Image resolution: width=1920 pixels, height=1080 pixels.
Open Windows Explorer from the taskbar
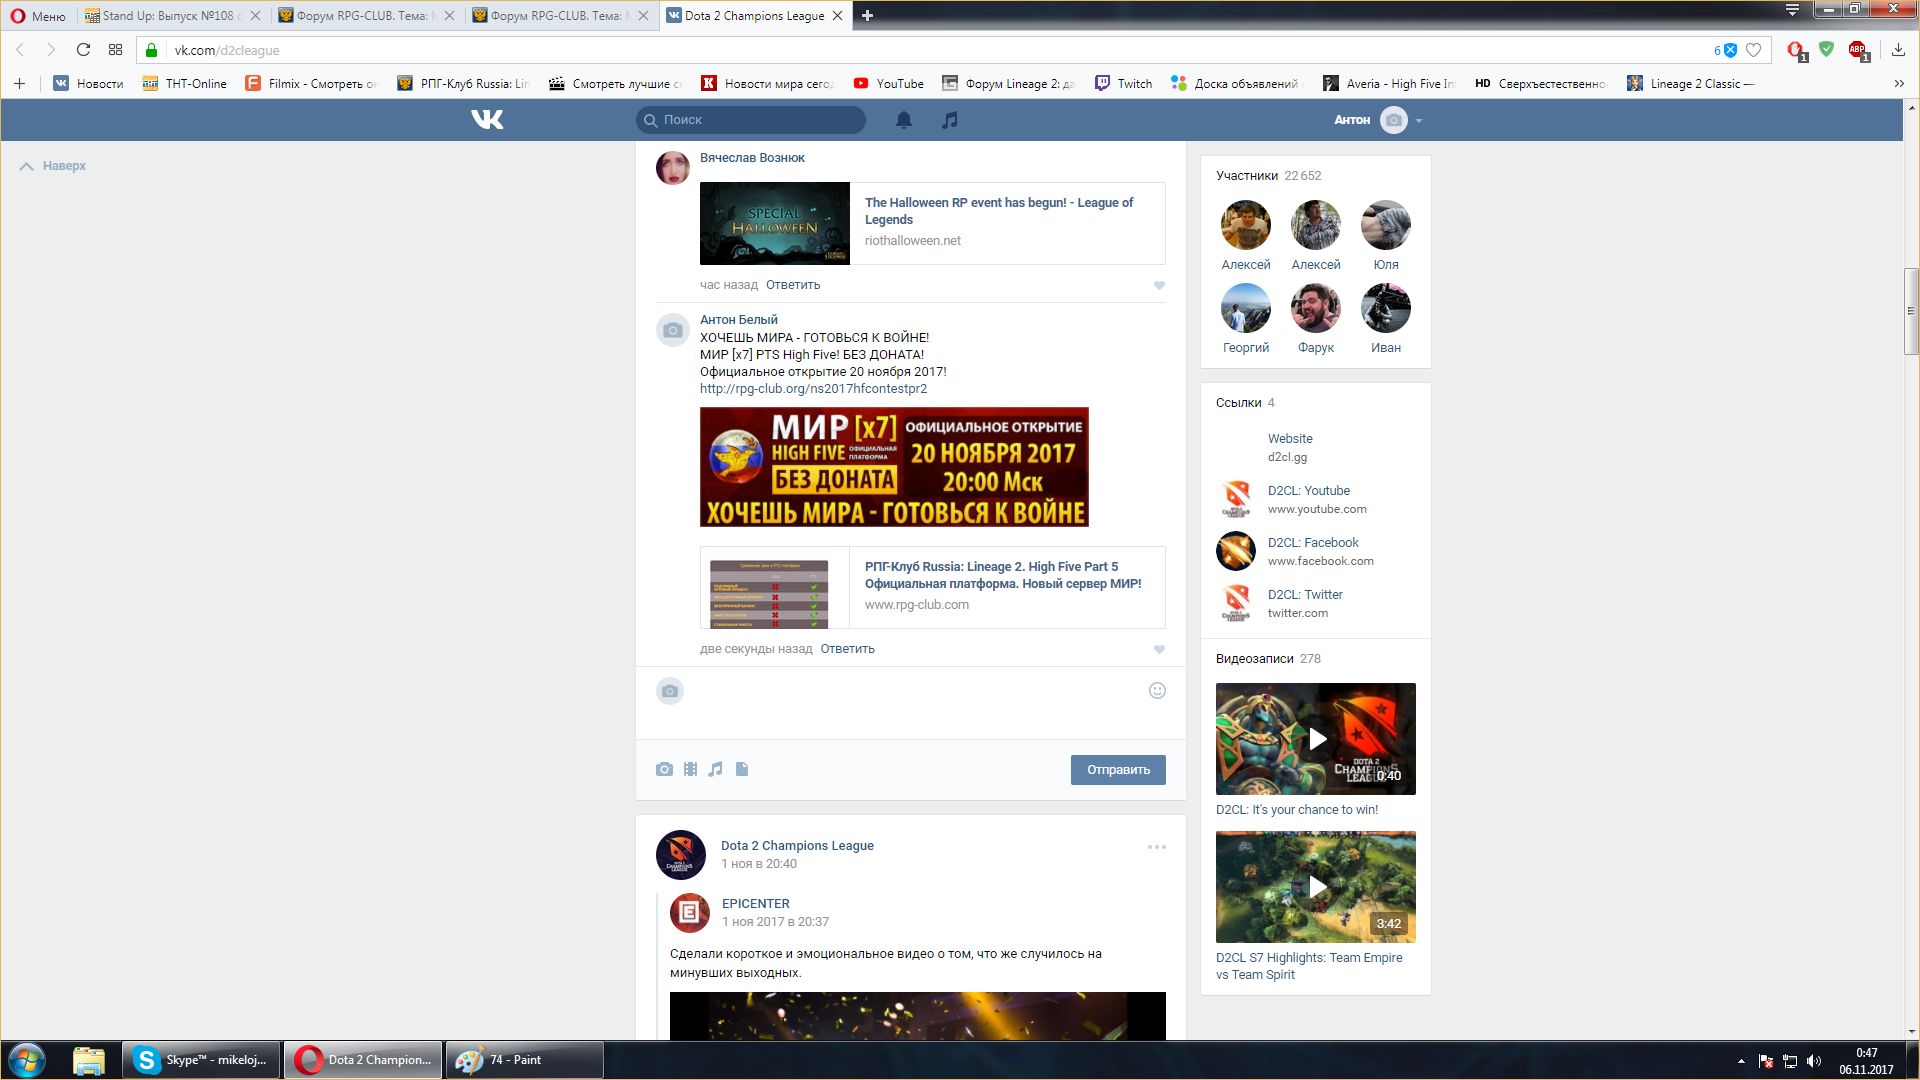click(89, 1060)
